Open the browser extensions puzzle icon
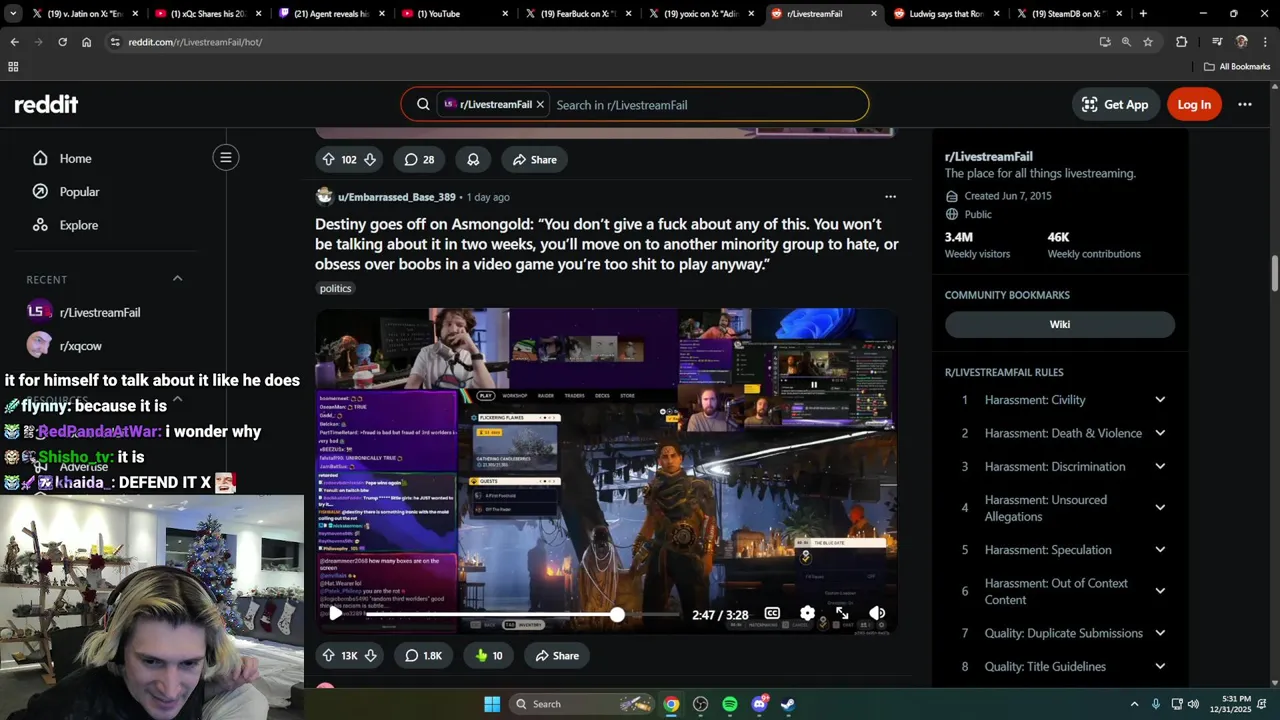 [1182, 42]
